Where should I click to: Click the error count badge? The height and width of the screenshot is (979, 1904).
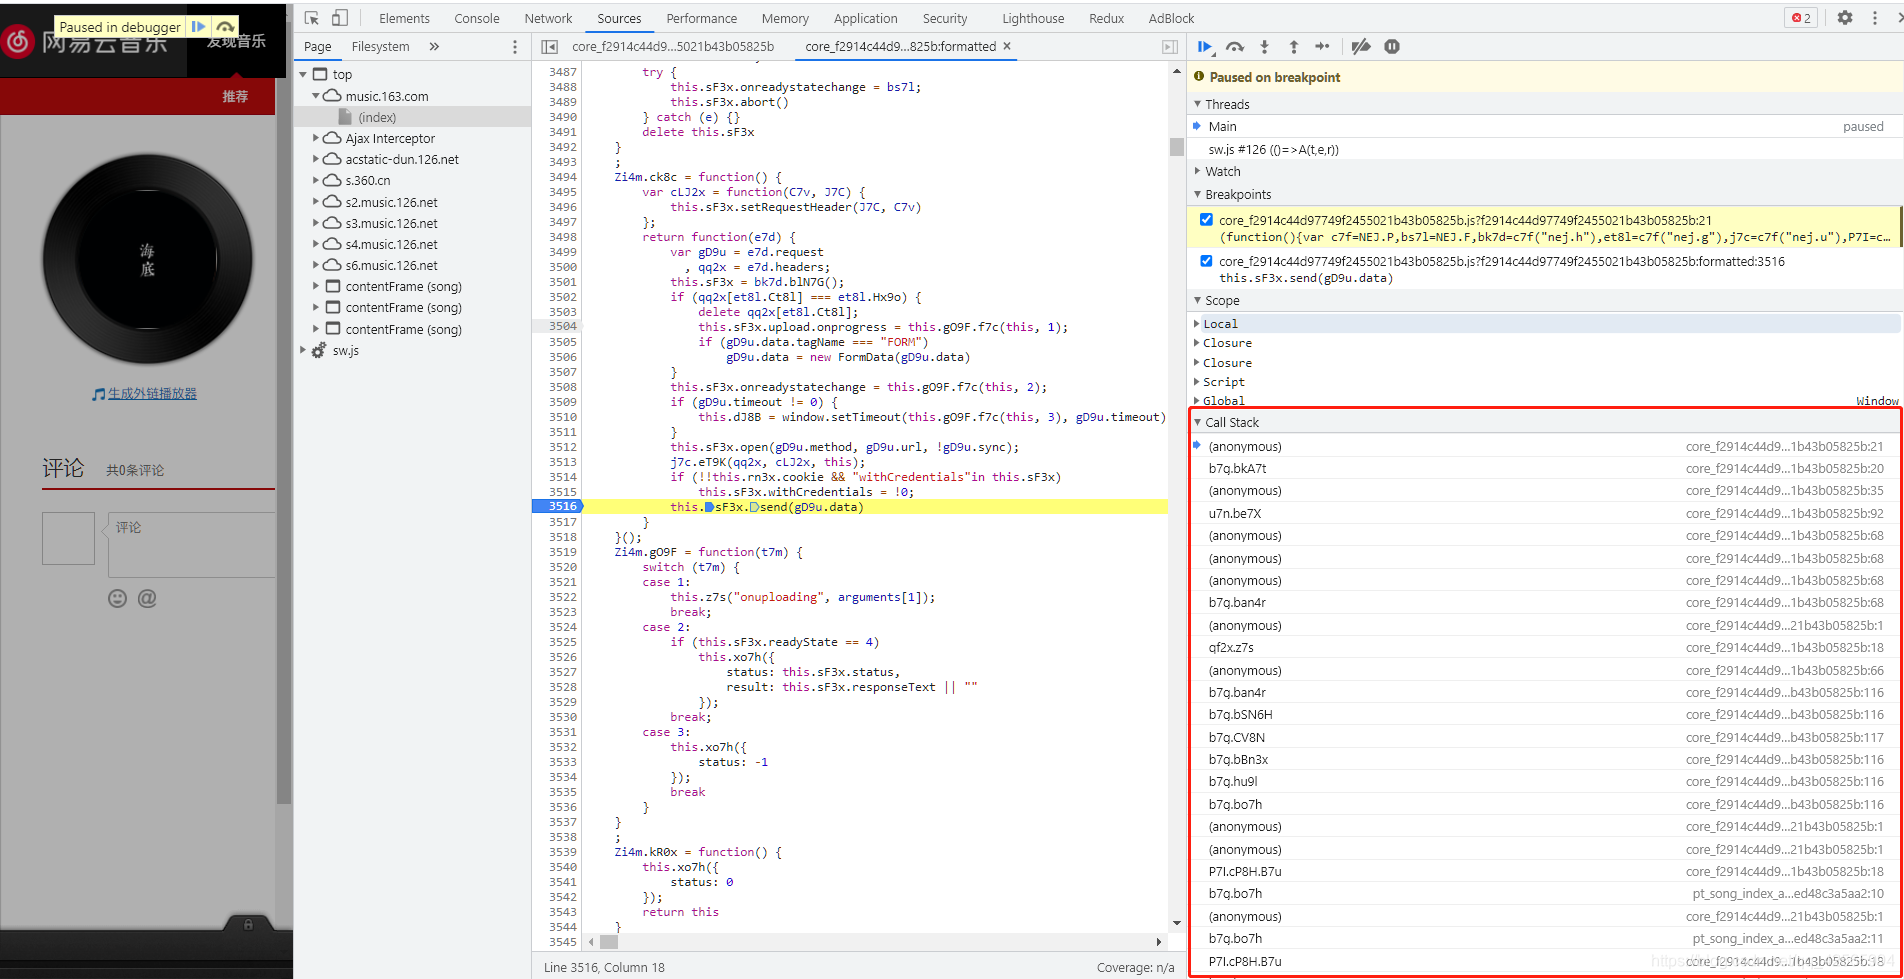[1801, 18]
